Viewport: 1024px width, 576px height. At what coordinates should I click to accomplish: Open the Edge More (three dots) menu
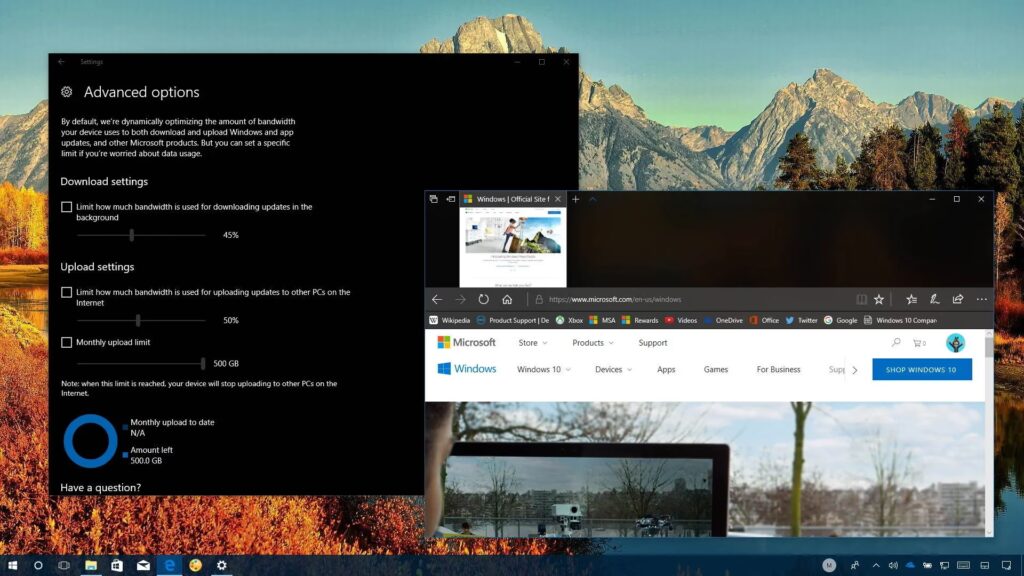pos(981,299)
